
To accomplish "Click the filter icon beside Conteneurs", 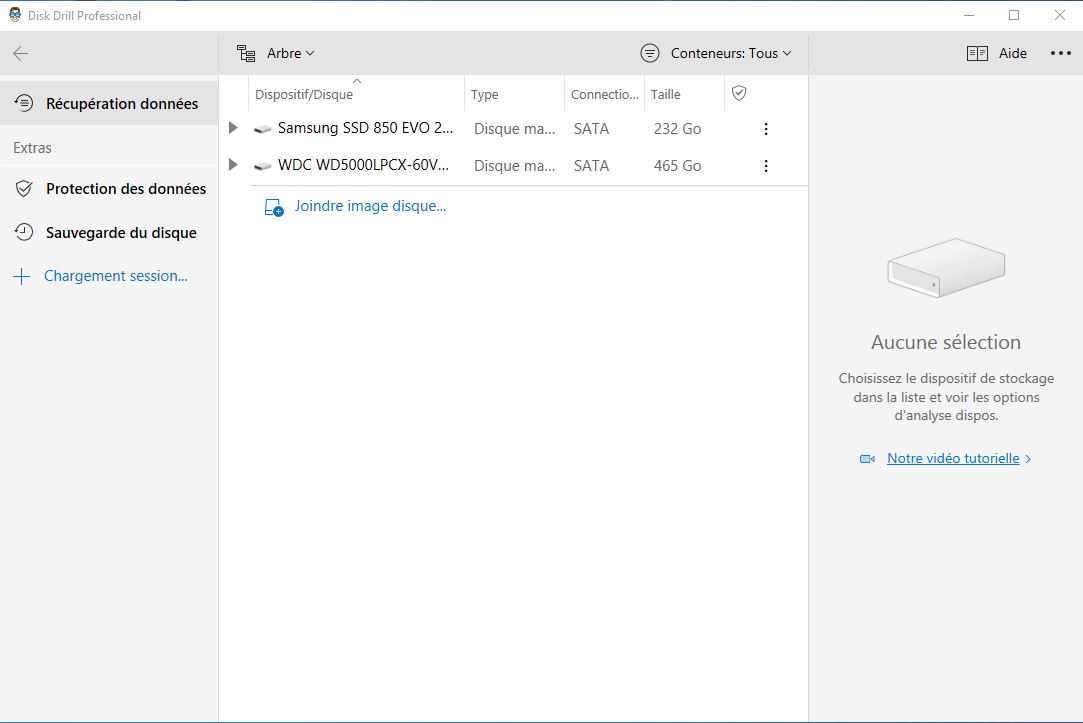I will pyautogui.click(x=650, y=53).
